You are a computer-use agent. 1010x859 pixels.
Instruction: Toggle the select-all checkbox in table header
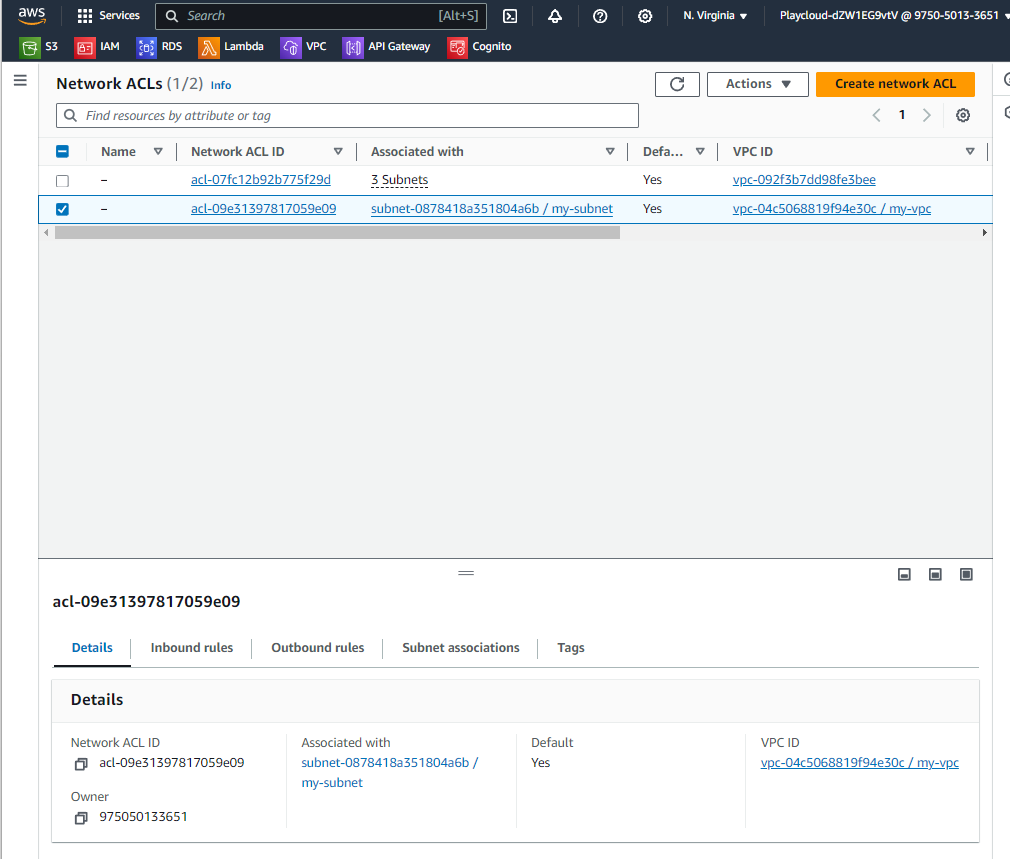click(62, 152)
